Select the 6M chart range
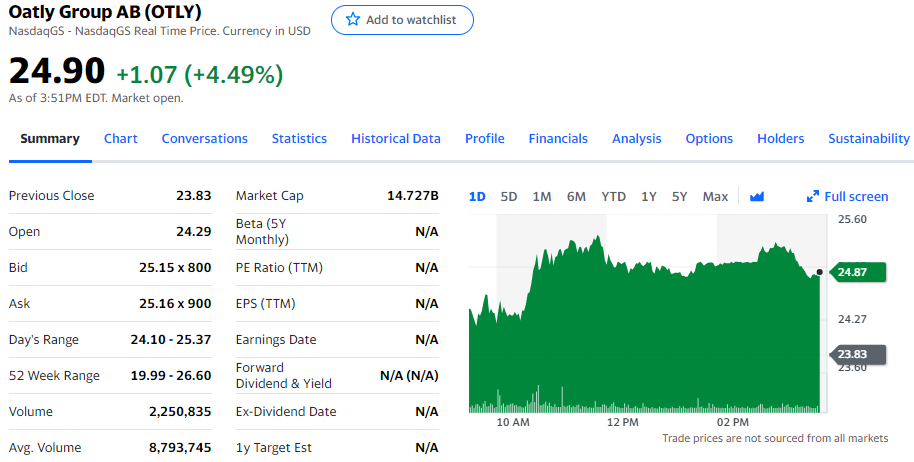The height and width of the screenshot is (462, 914). click(x=576, y=196)
